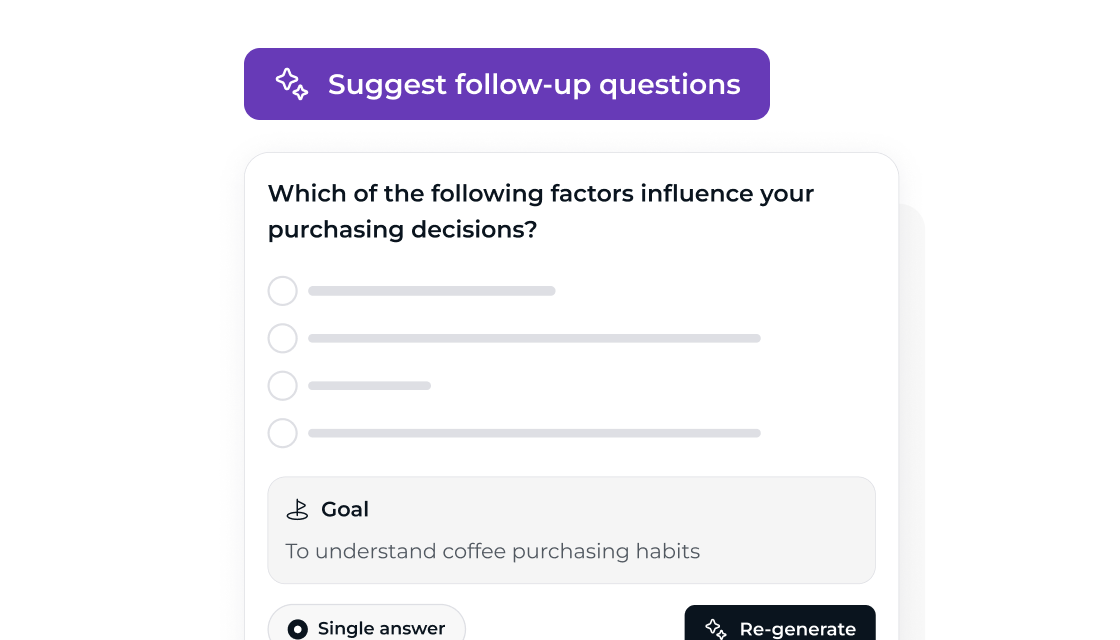Click the sparkle icon in the purple button
The width and height of the screenshot is (1120, 640).
click(292, 84)
